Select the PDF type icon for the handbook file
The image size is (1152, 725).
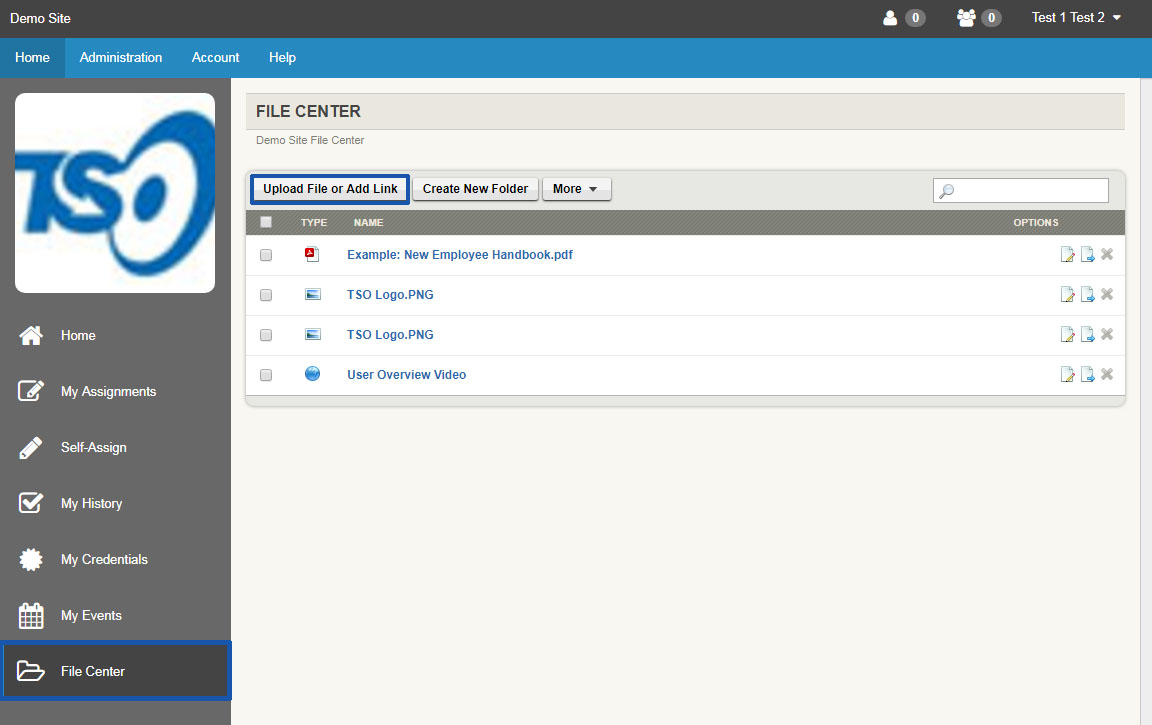click(x=311, y=254)
